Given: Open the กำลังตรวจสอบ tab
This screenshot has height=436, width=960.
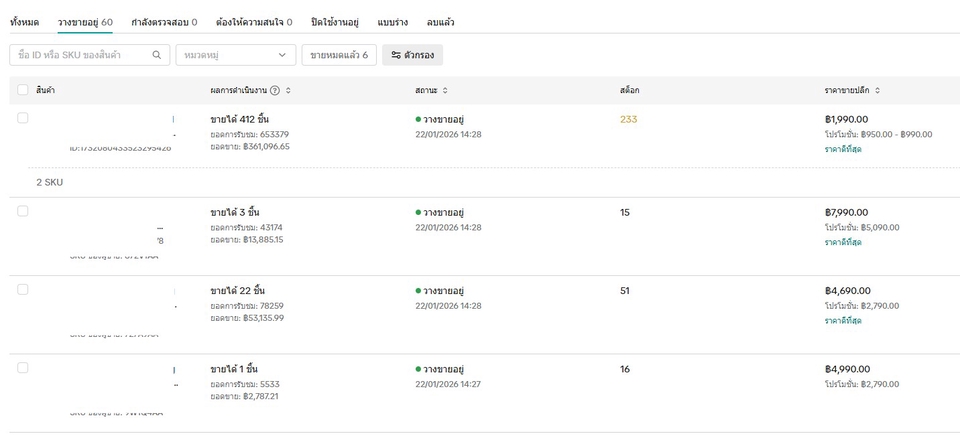Looking at the screenshot, I should (164, 21).
